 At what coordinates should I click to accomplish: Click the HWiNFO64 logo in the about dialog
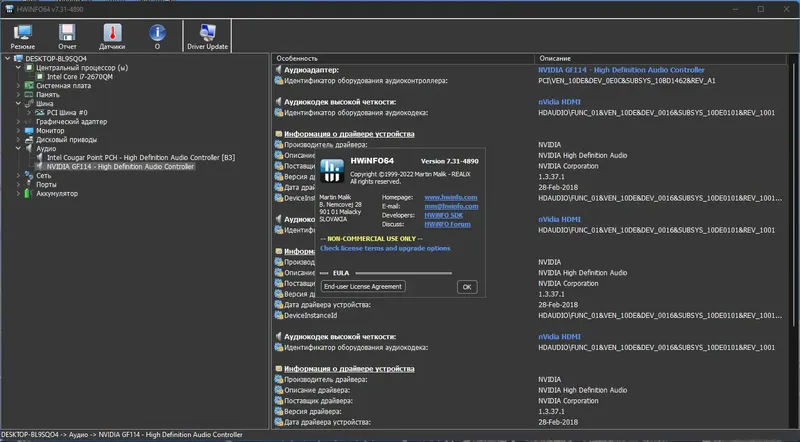coord(332,170)
